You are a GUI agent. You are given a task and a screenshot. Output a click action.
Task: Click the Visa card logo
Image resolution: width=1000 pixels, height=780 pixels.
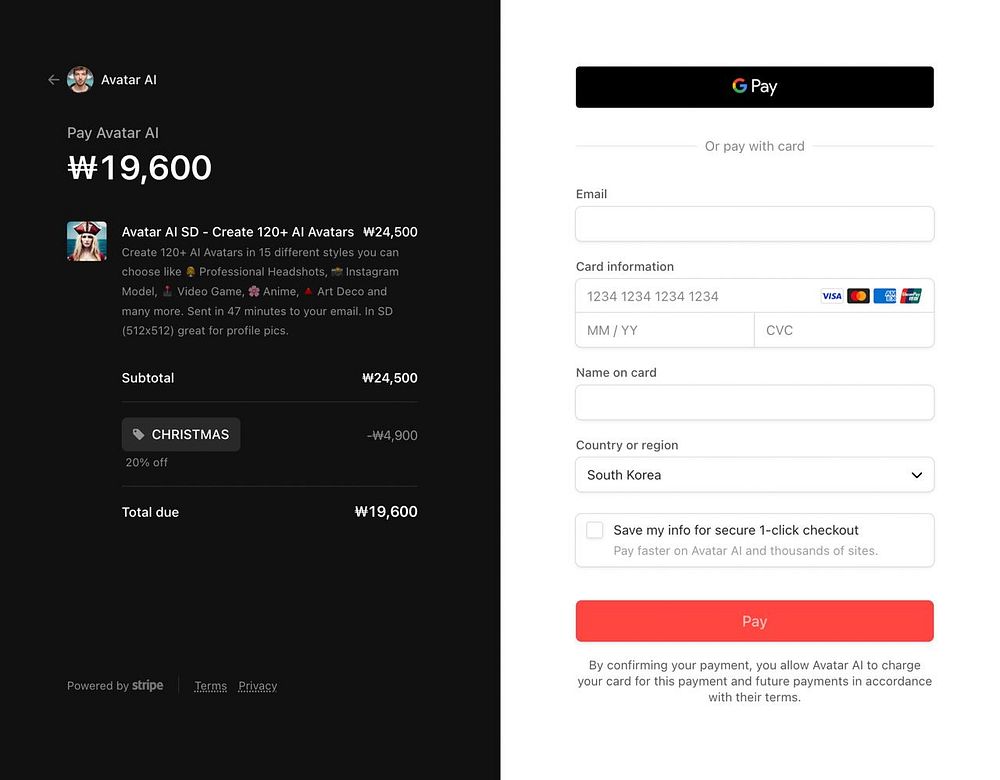(832, 296)
